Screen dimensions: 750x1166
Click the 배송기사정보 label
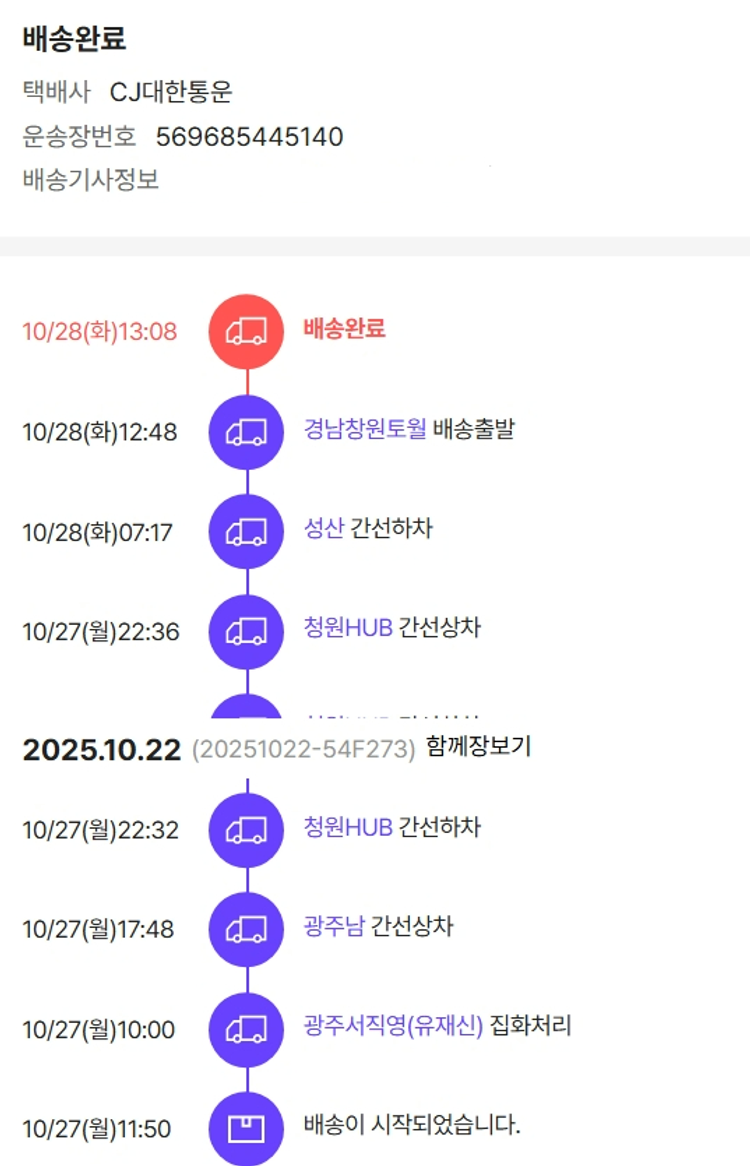tap(90, 180)
